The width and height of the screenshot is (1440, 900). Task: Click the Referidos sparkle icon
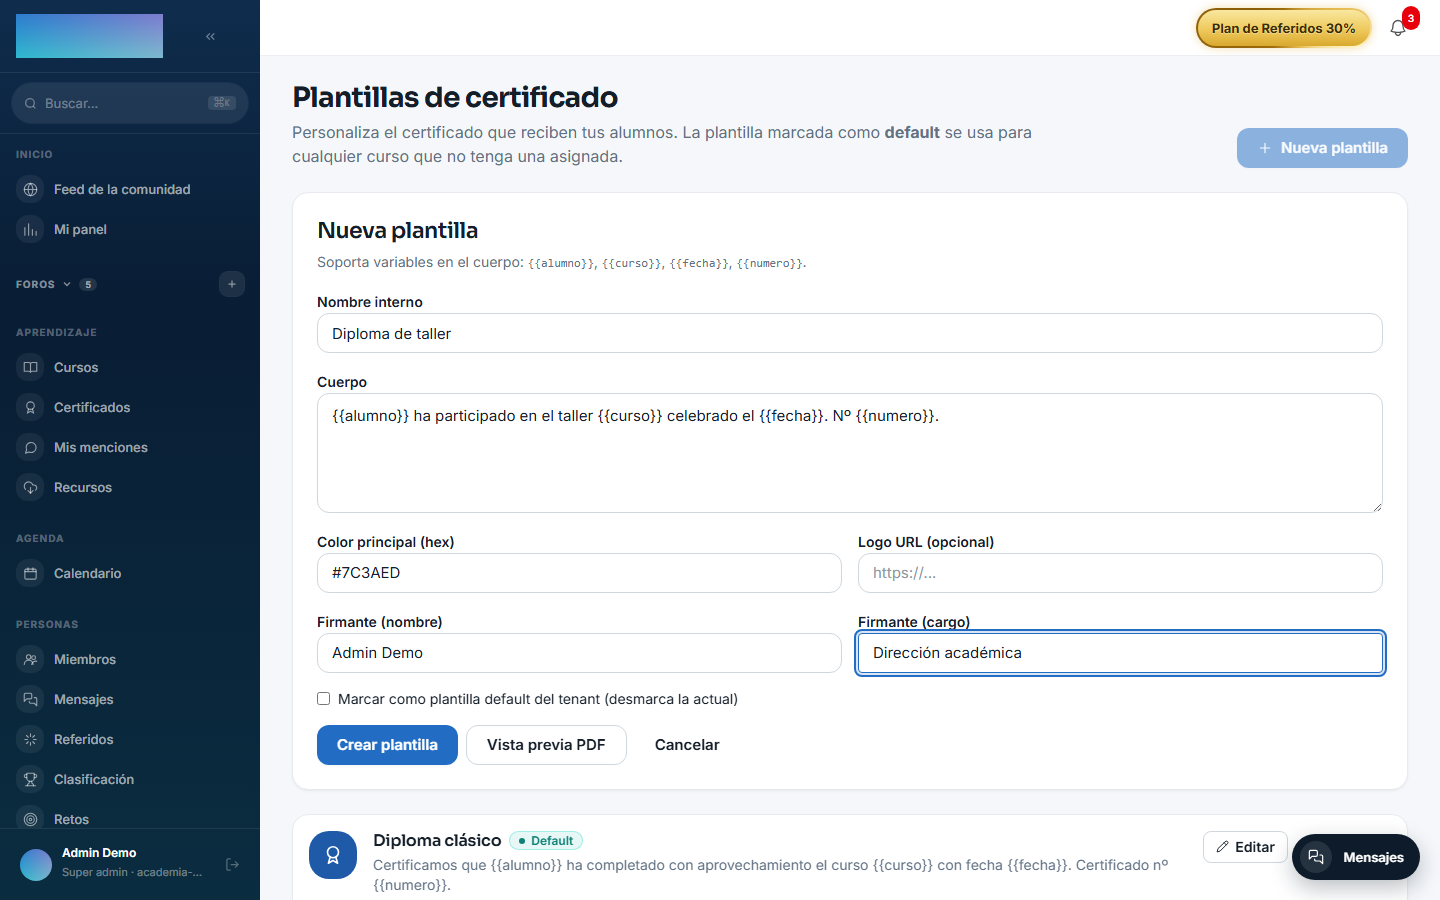pos(31,739)
